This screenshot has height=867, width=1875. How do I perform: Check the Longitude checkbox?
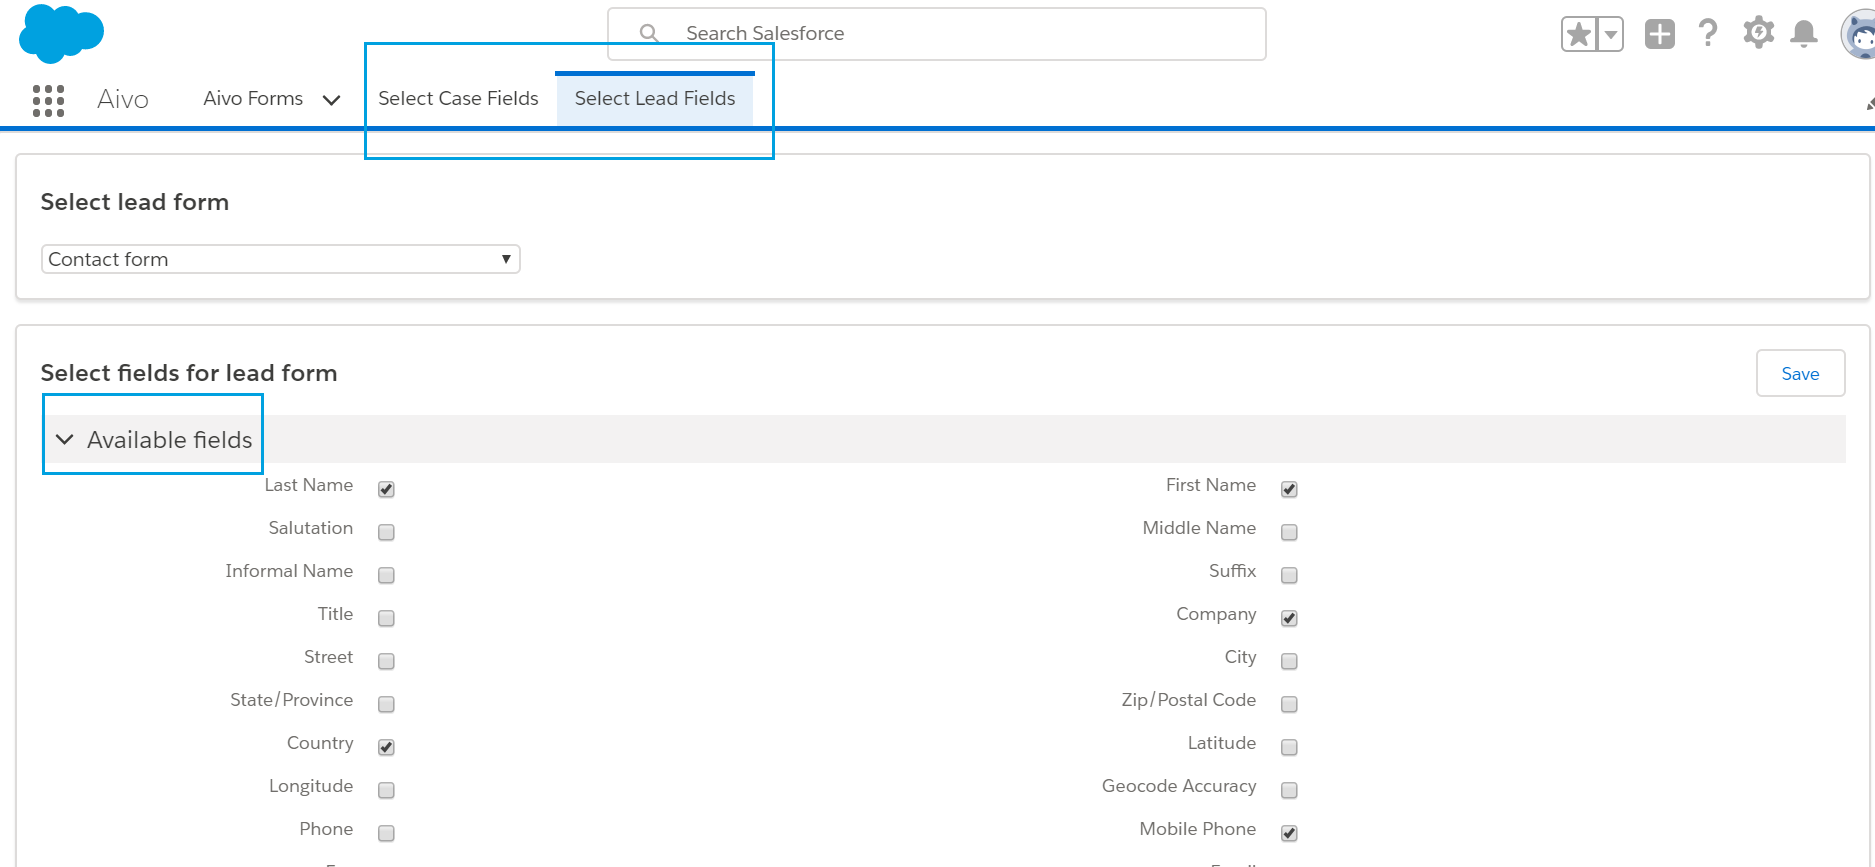click(x=386, y=790)
